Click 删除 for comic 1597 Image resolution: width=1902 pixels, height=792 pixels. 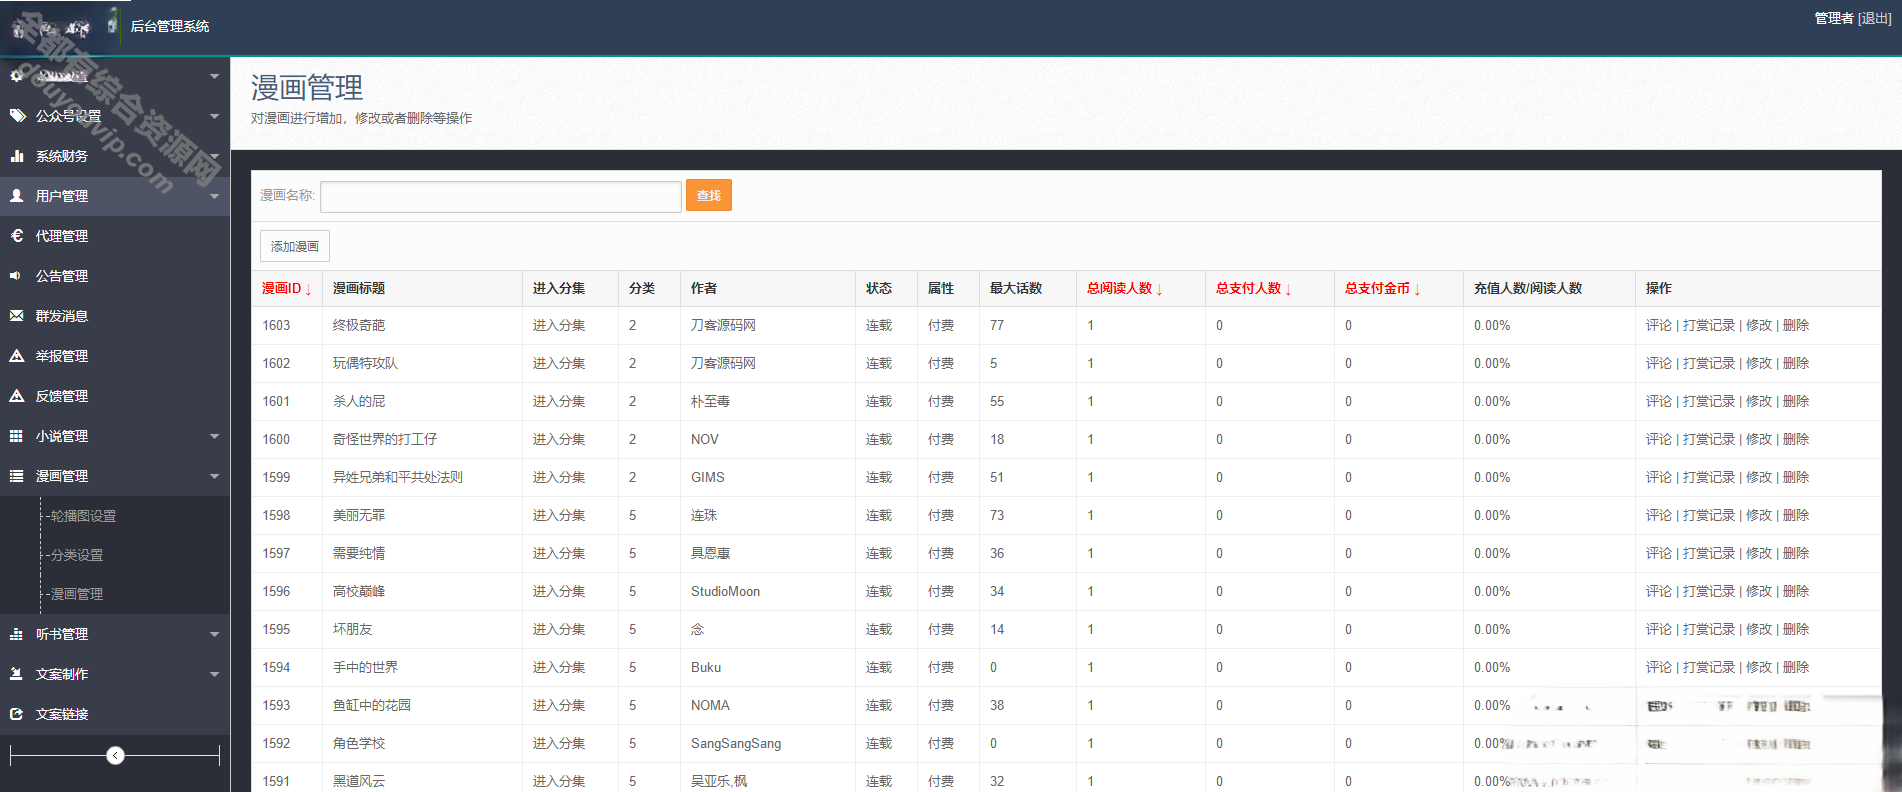coord(1796,553)
